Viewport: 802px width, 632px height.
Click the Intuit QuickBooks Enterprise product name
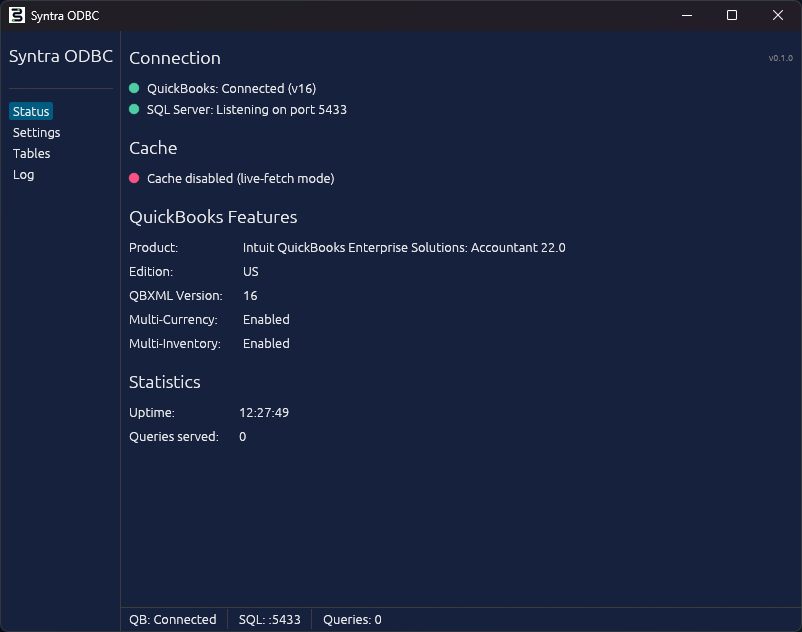[x=403, y=247]
